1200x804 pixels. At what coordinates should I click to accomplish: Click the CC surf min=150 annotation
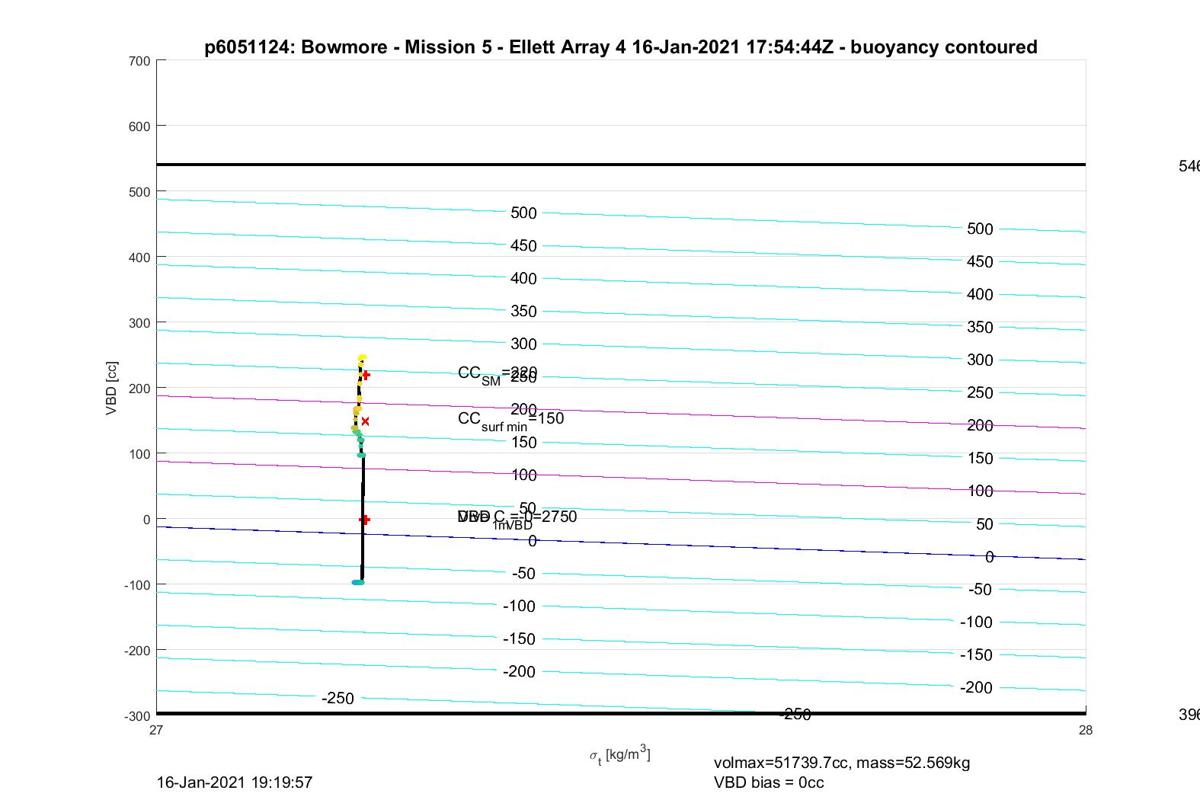[x=510, y=420]
